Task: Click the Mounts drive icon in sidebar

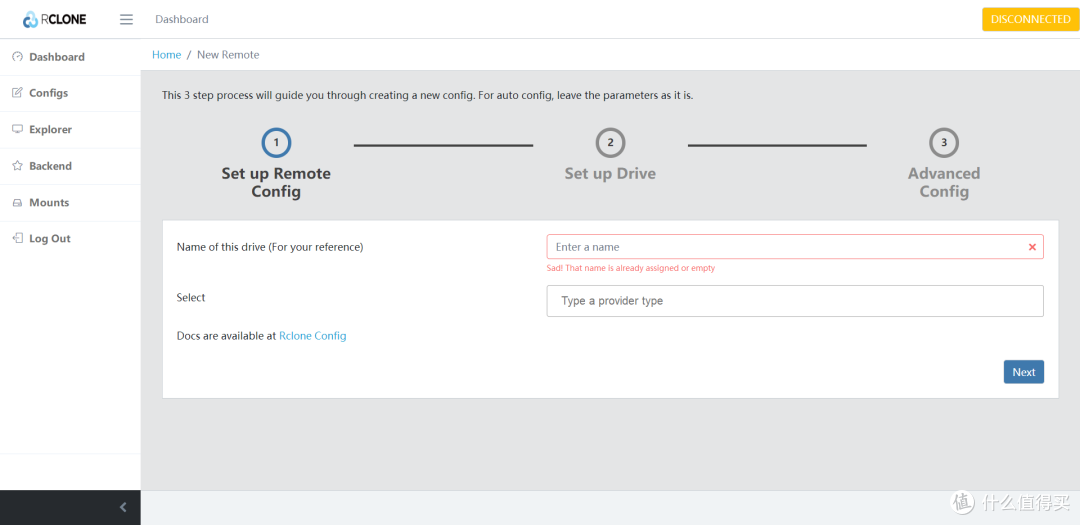Action: [17, 203]
